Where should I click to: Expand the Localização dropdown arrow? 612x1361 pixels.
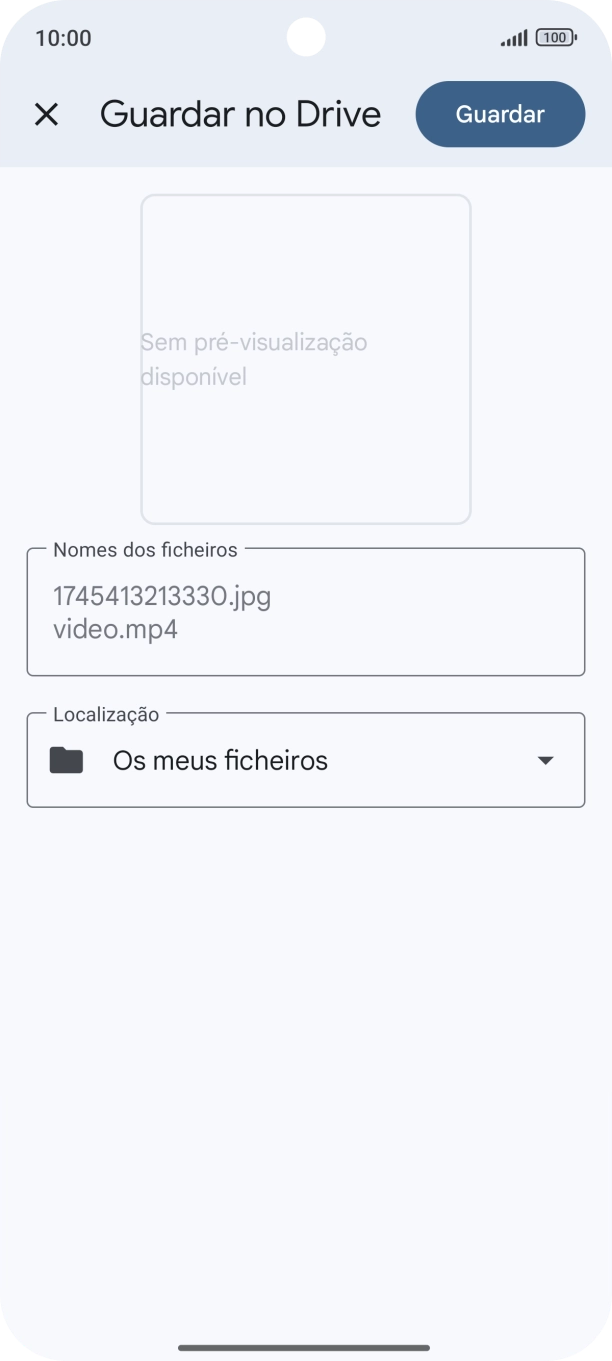pyautogui.click(x=545, y=761)
